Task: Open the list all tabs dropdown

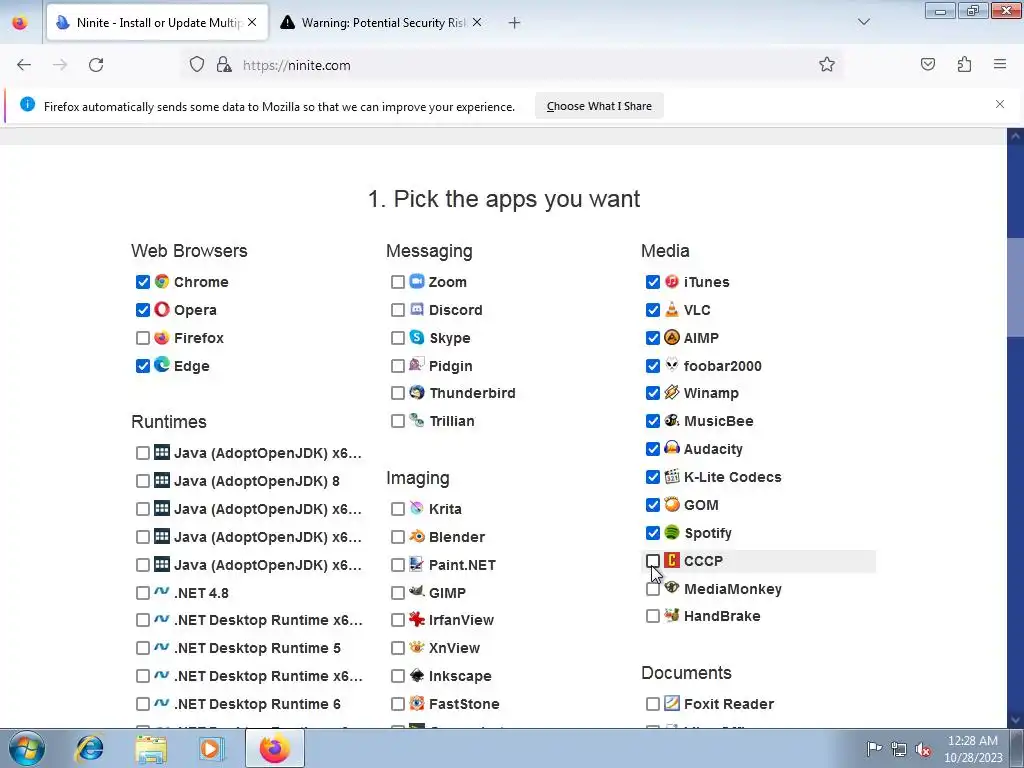Action: [x=863, y=22]
